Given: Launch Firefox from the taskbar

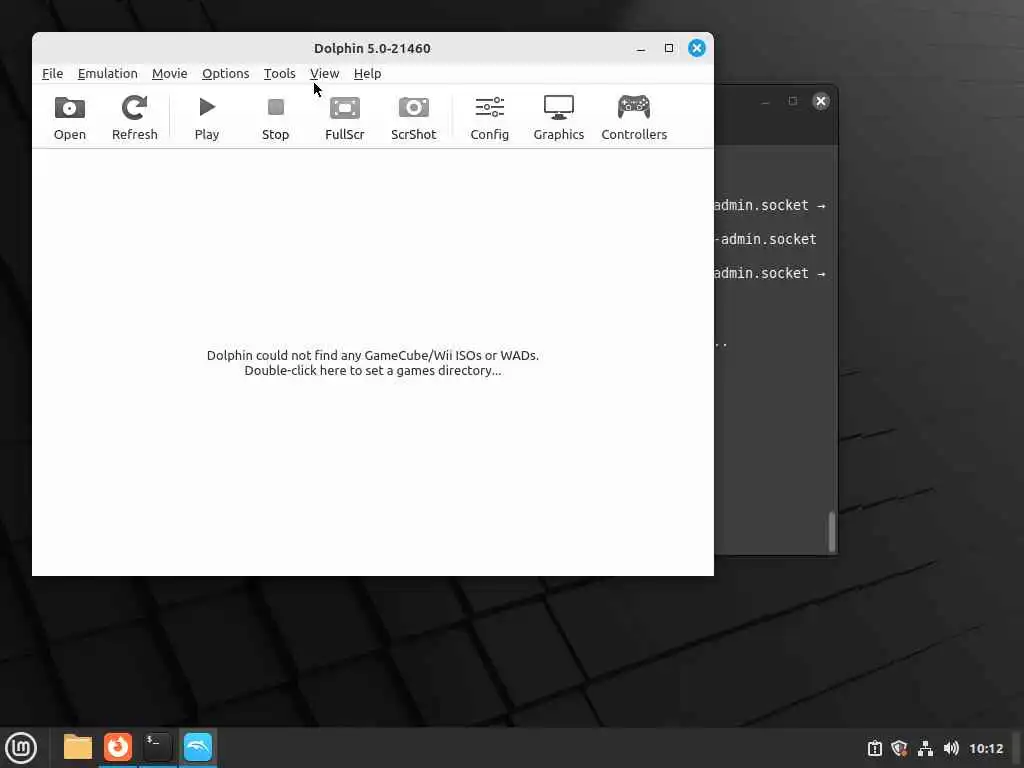Looking at the screenshot, I should pos(118,747).
